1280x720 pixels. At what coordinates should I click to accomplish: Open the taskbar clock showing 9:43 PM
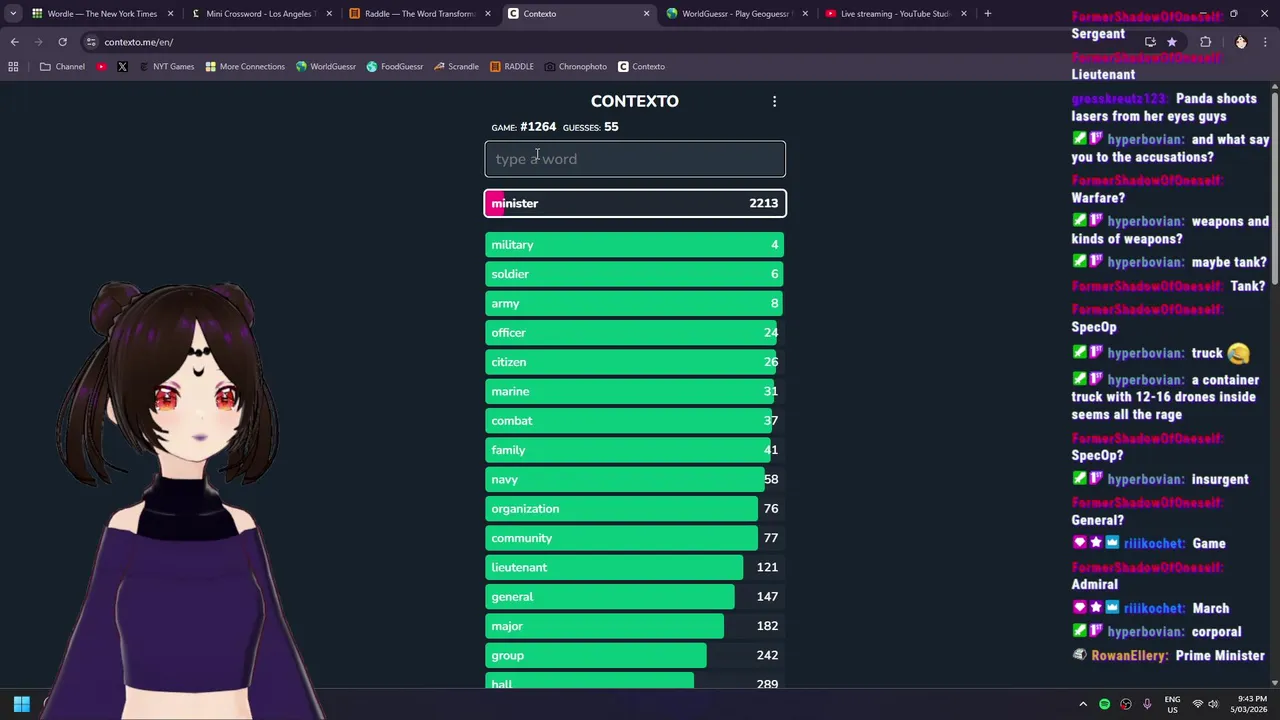[1250, 704]
